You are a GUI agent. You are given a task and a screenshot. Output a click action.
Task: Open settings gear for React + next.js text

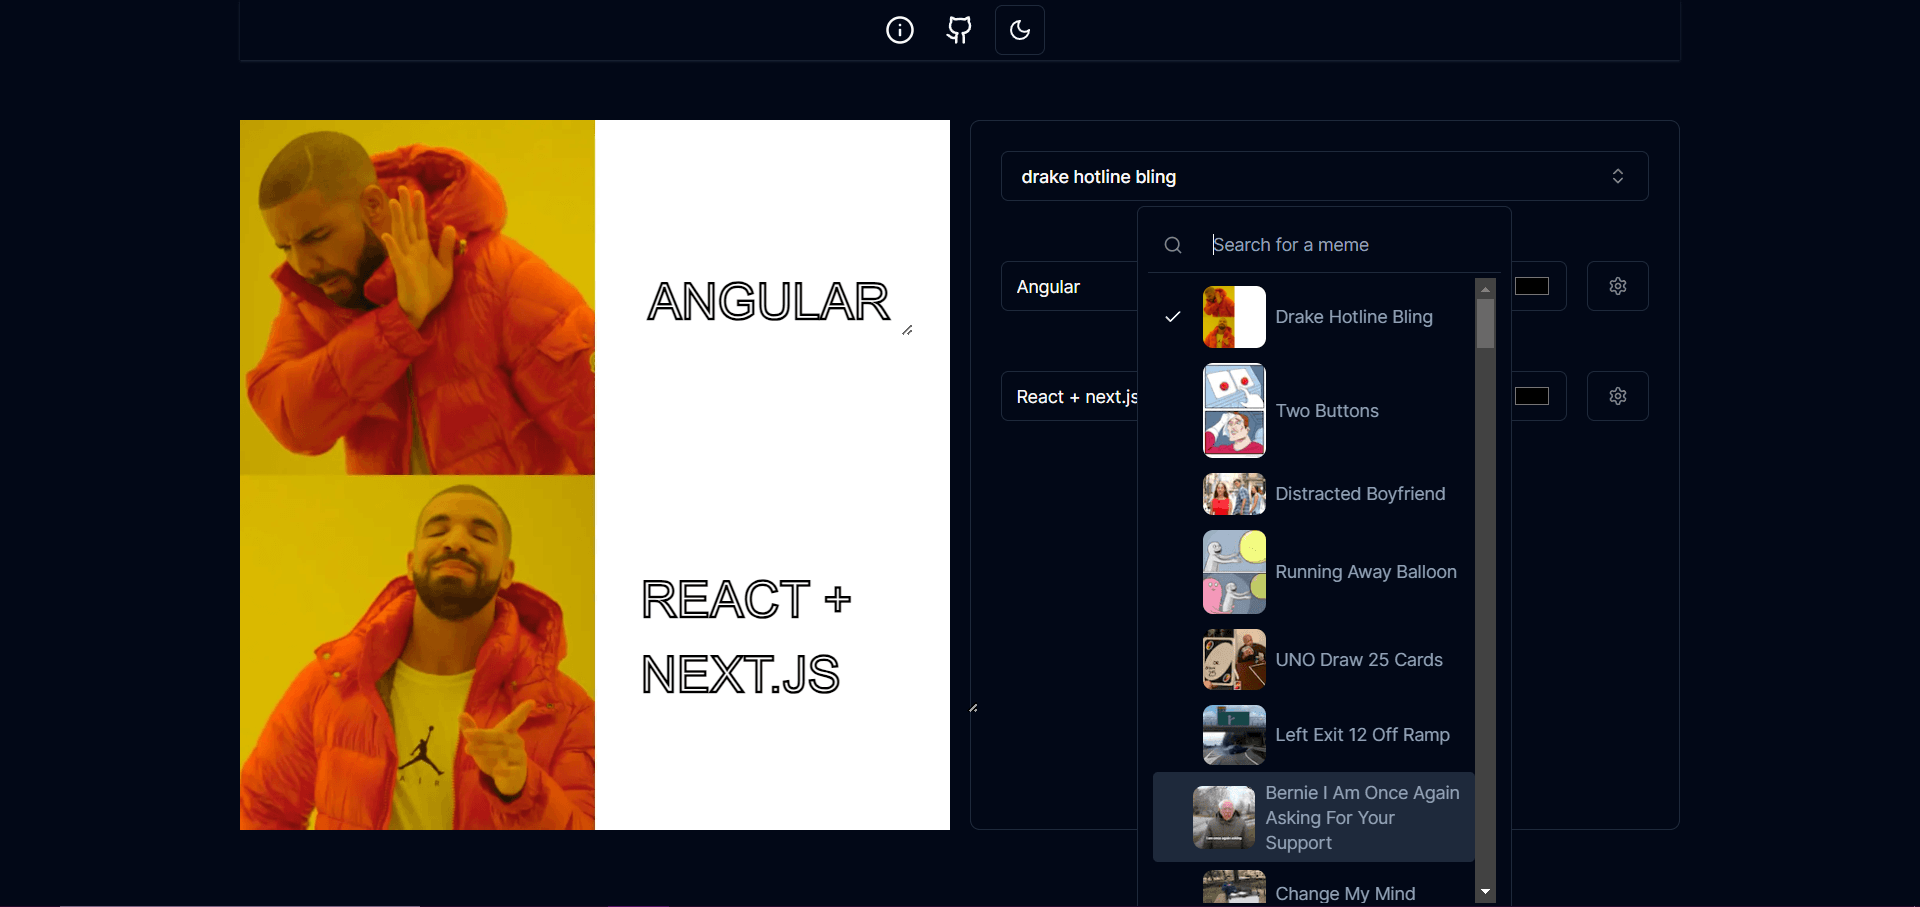(1618, 396)
